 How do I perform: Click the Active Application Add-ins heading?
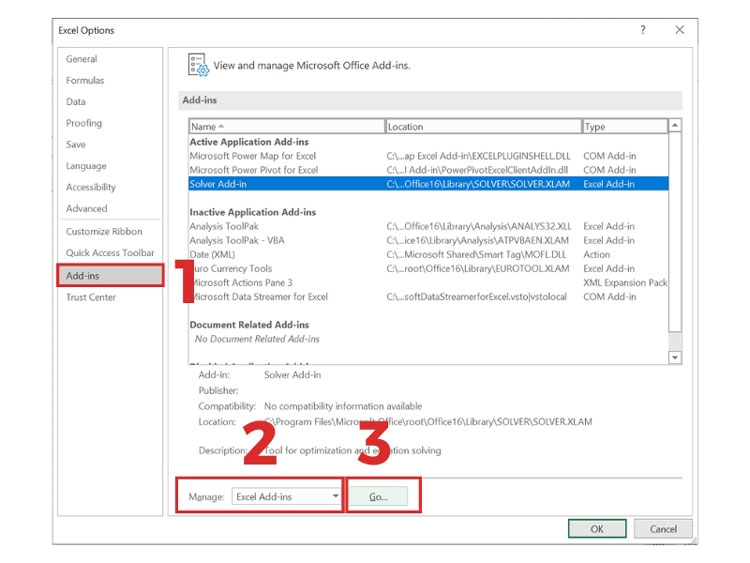(x=249, y=142)
